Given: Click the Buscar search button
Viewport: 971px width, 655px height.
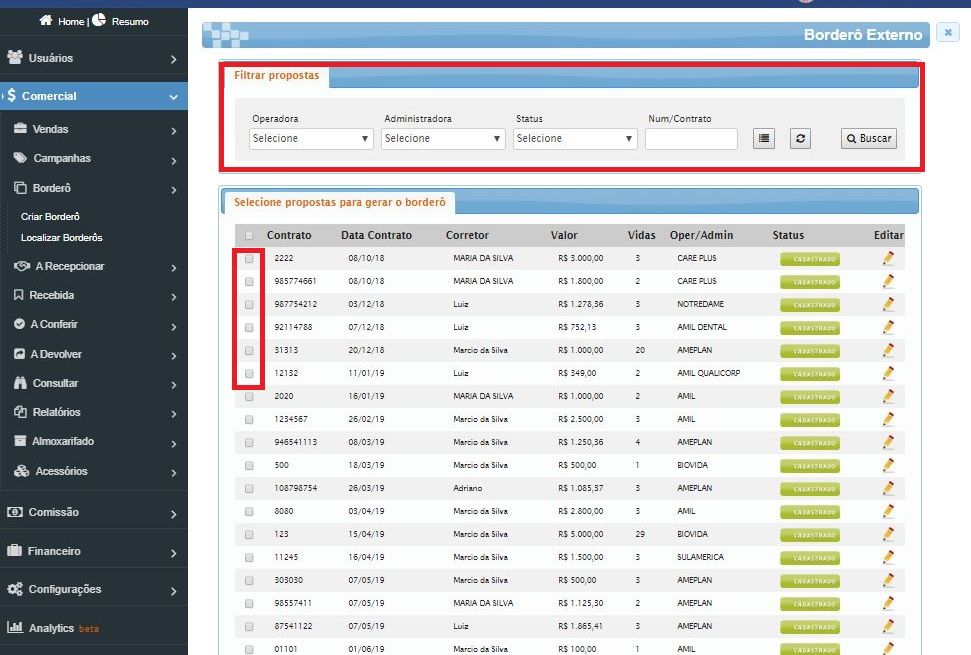Looking at the screenshot, I should [x=869, y=138].
